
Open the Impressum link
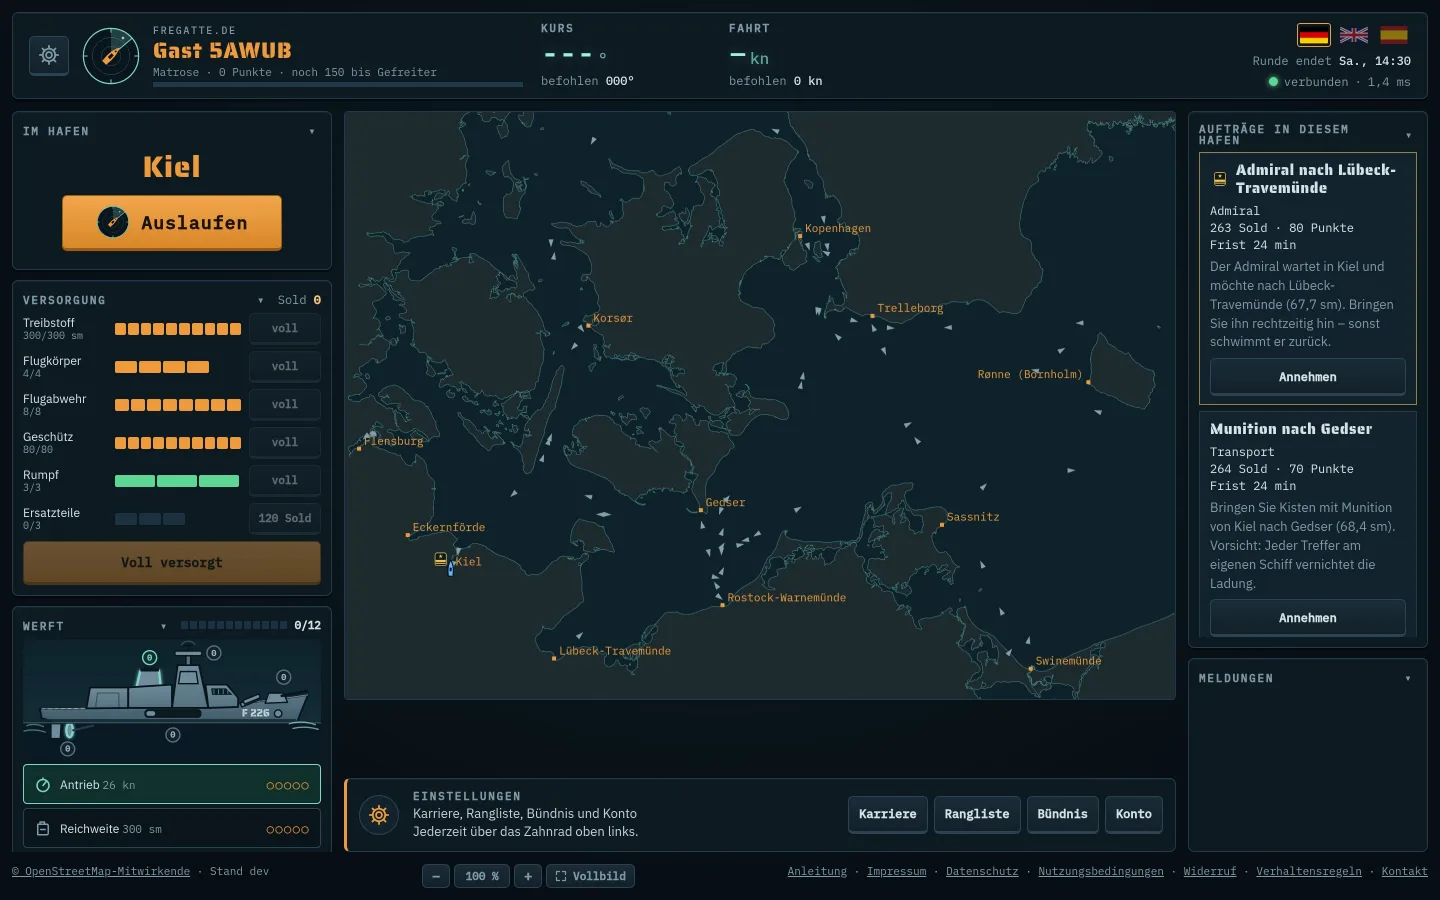click(896, 871)
